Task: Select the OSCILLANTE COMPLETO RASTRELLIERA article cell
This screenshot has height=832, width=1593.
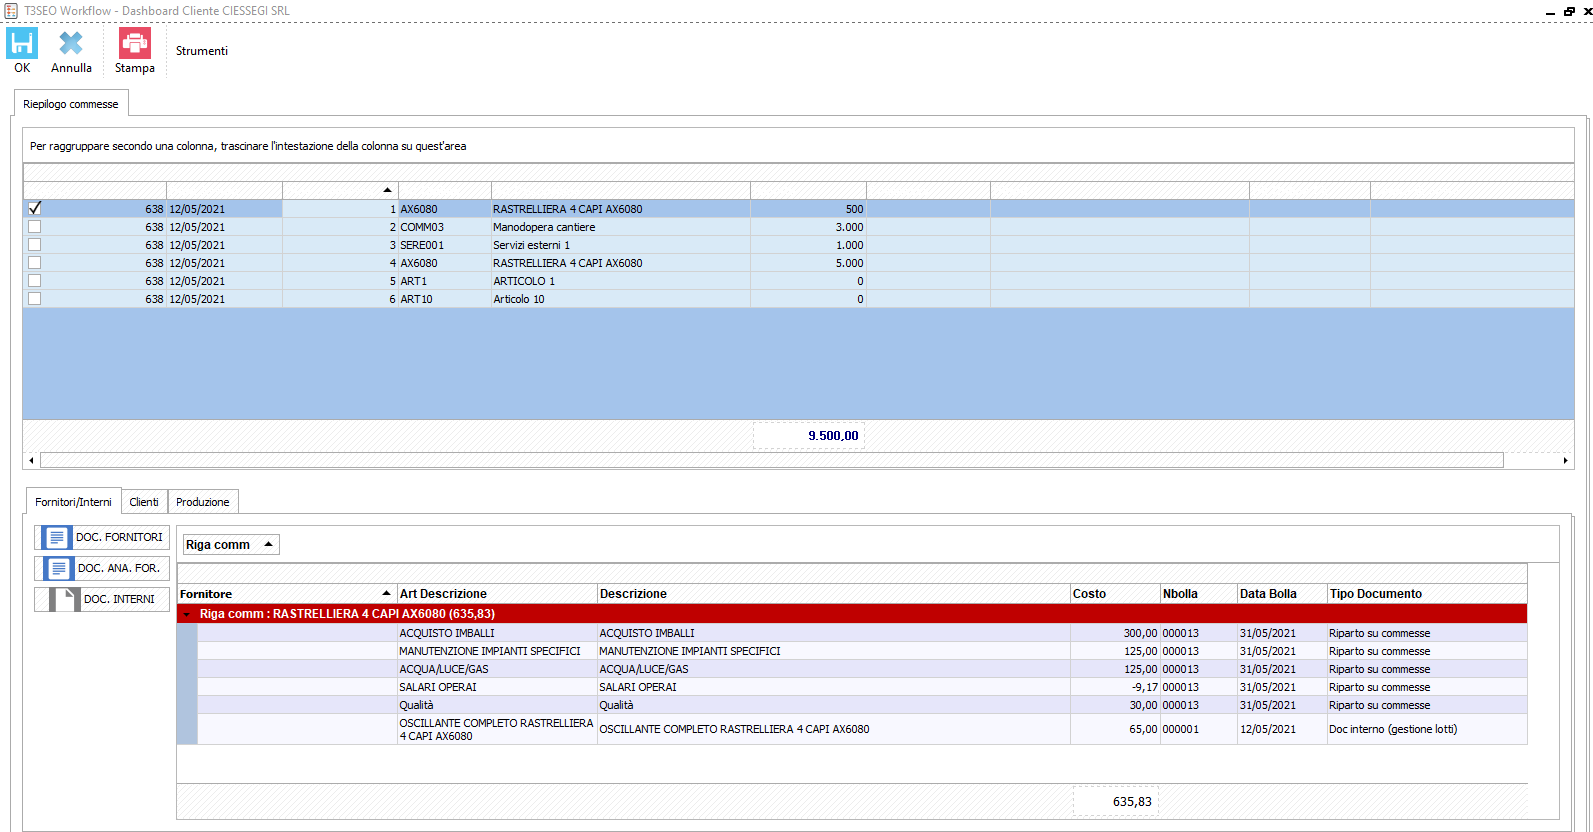Action: click(x=497, y=729)
